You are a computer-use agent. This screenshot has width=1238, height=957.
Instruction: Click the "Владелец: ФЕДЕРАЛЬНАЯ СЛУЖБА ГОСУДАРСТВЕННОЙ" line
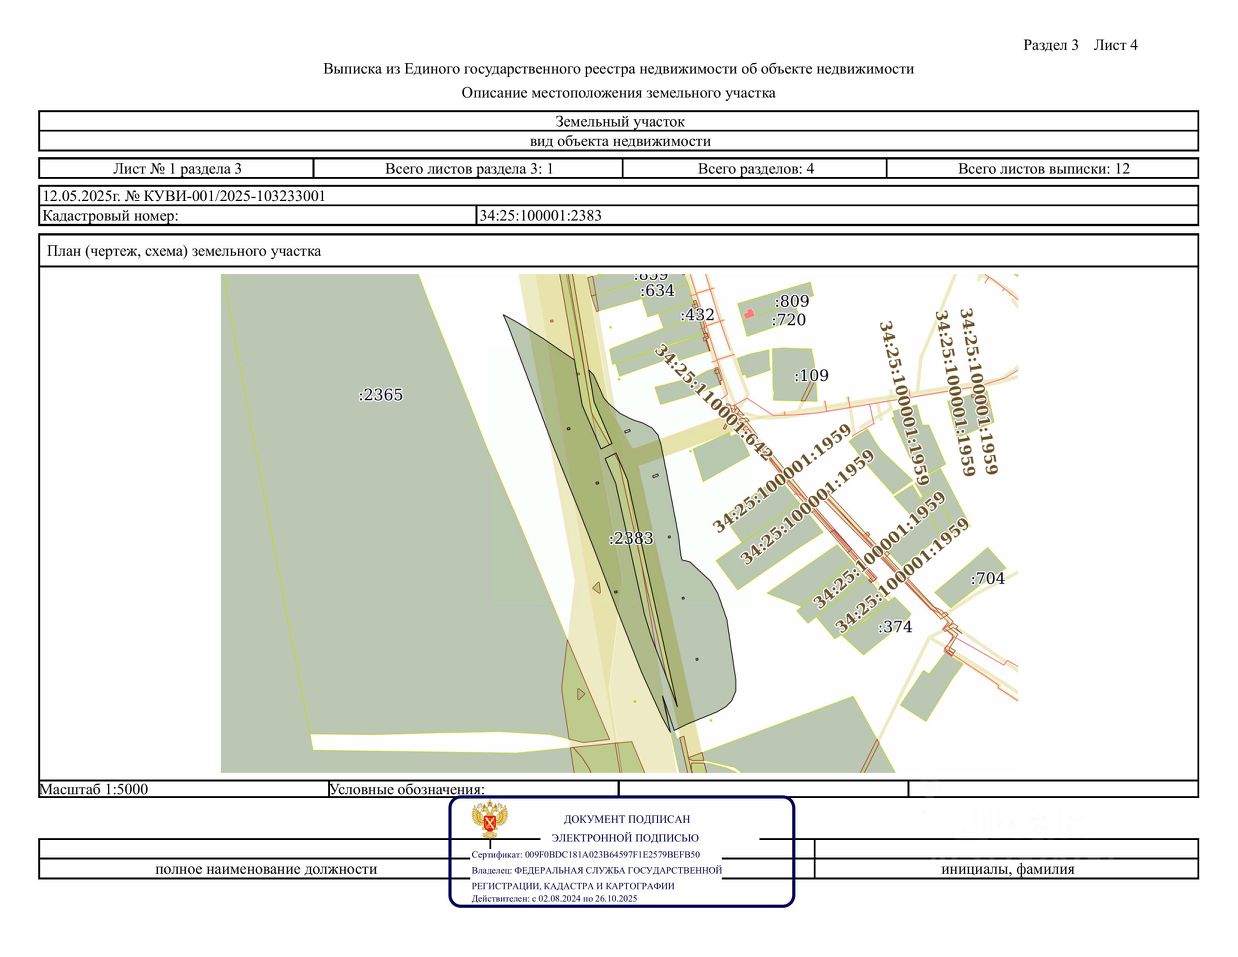click(597, 870)
